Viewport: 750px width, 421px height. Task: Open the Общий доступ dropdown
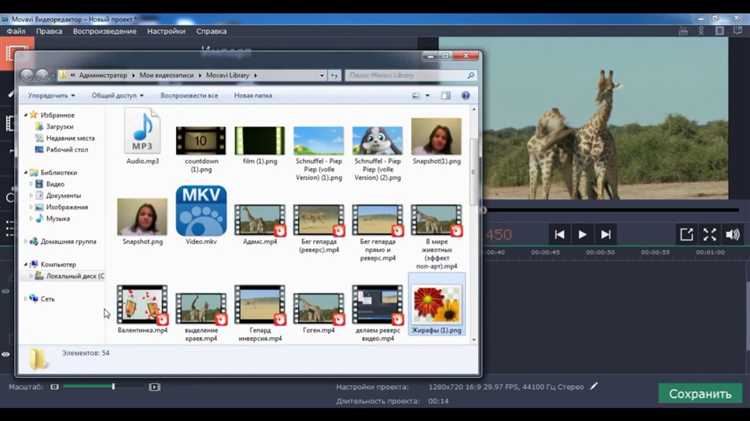(x=117, y=96)
